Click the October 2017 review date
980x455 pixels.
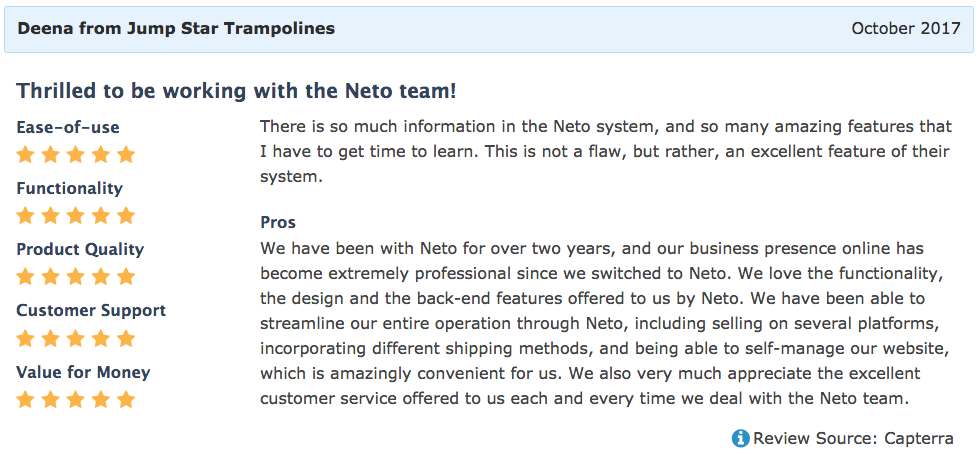pyautogui.click(x=906, y=29)
